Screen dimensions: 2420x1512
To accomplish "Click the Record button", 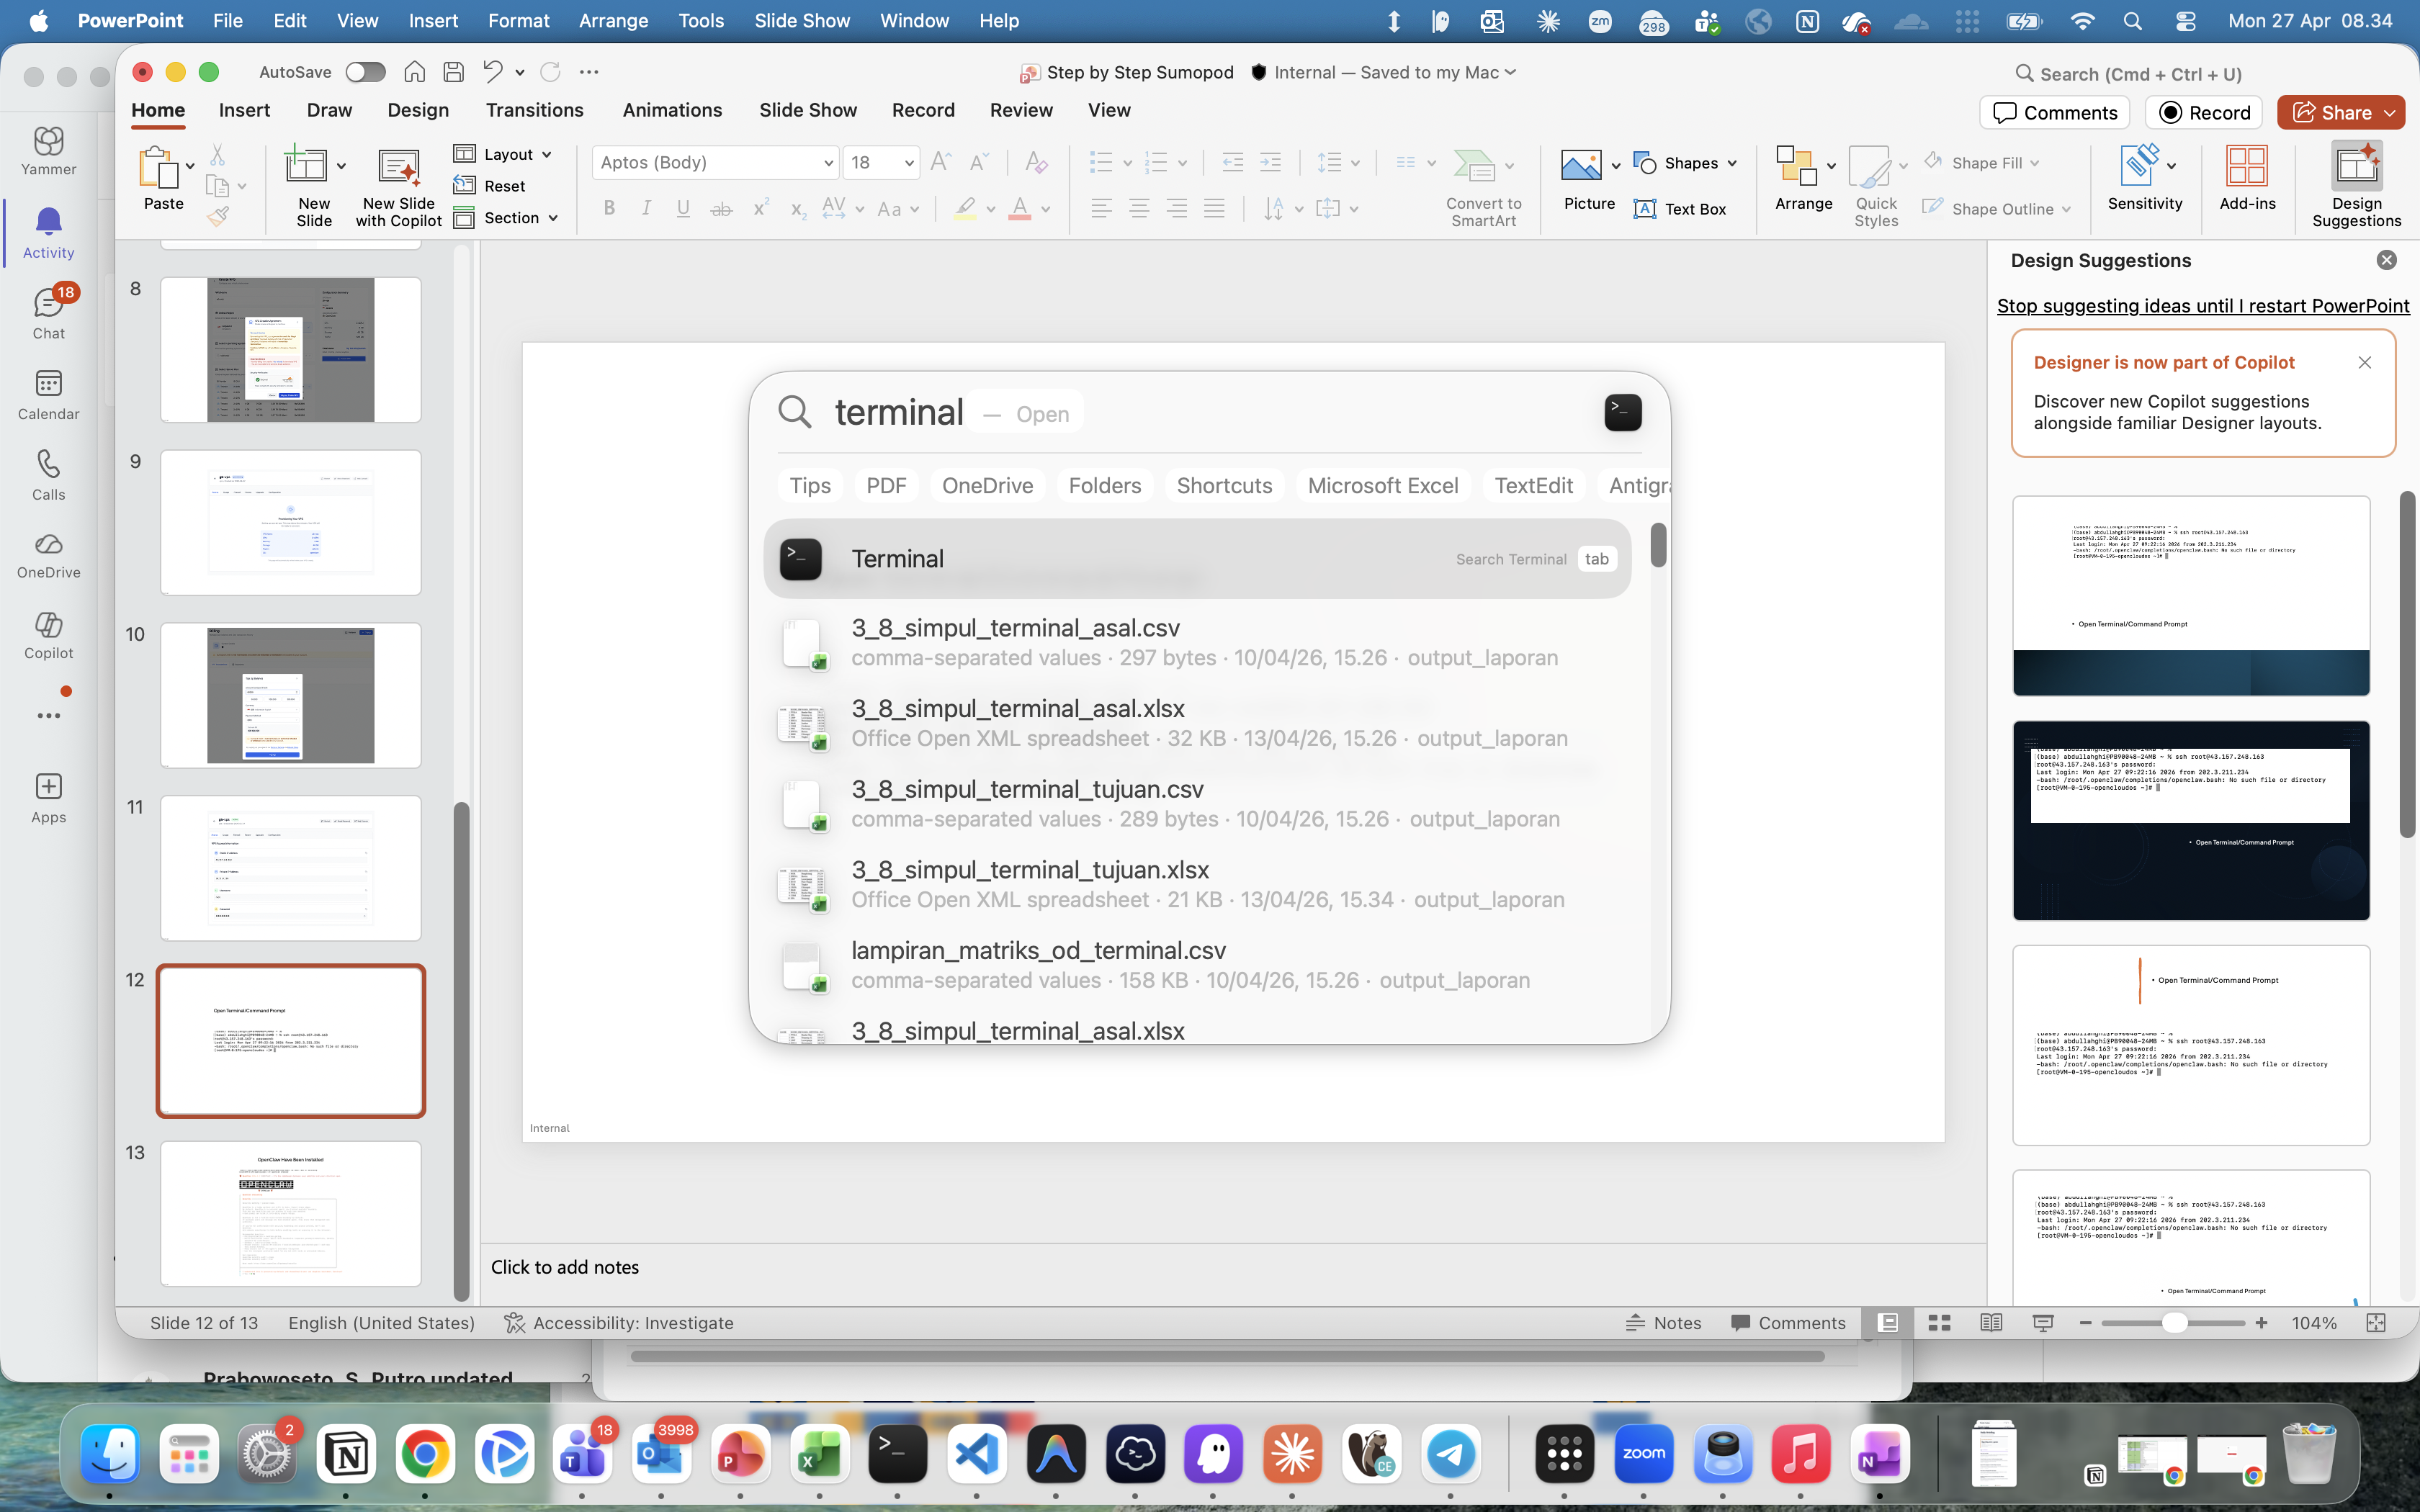I will [2204, 112].
